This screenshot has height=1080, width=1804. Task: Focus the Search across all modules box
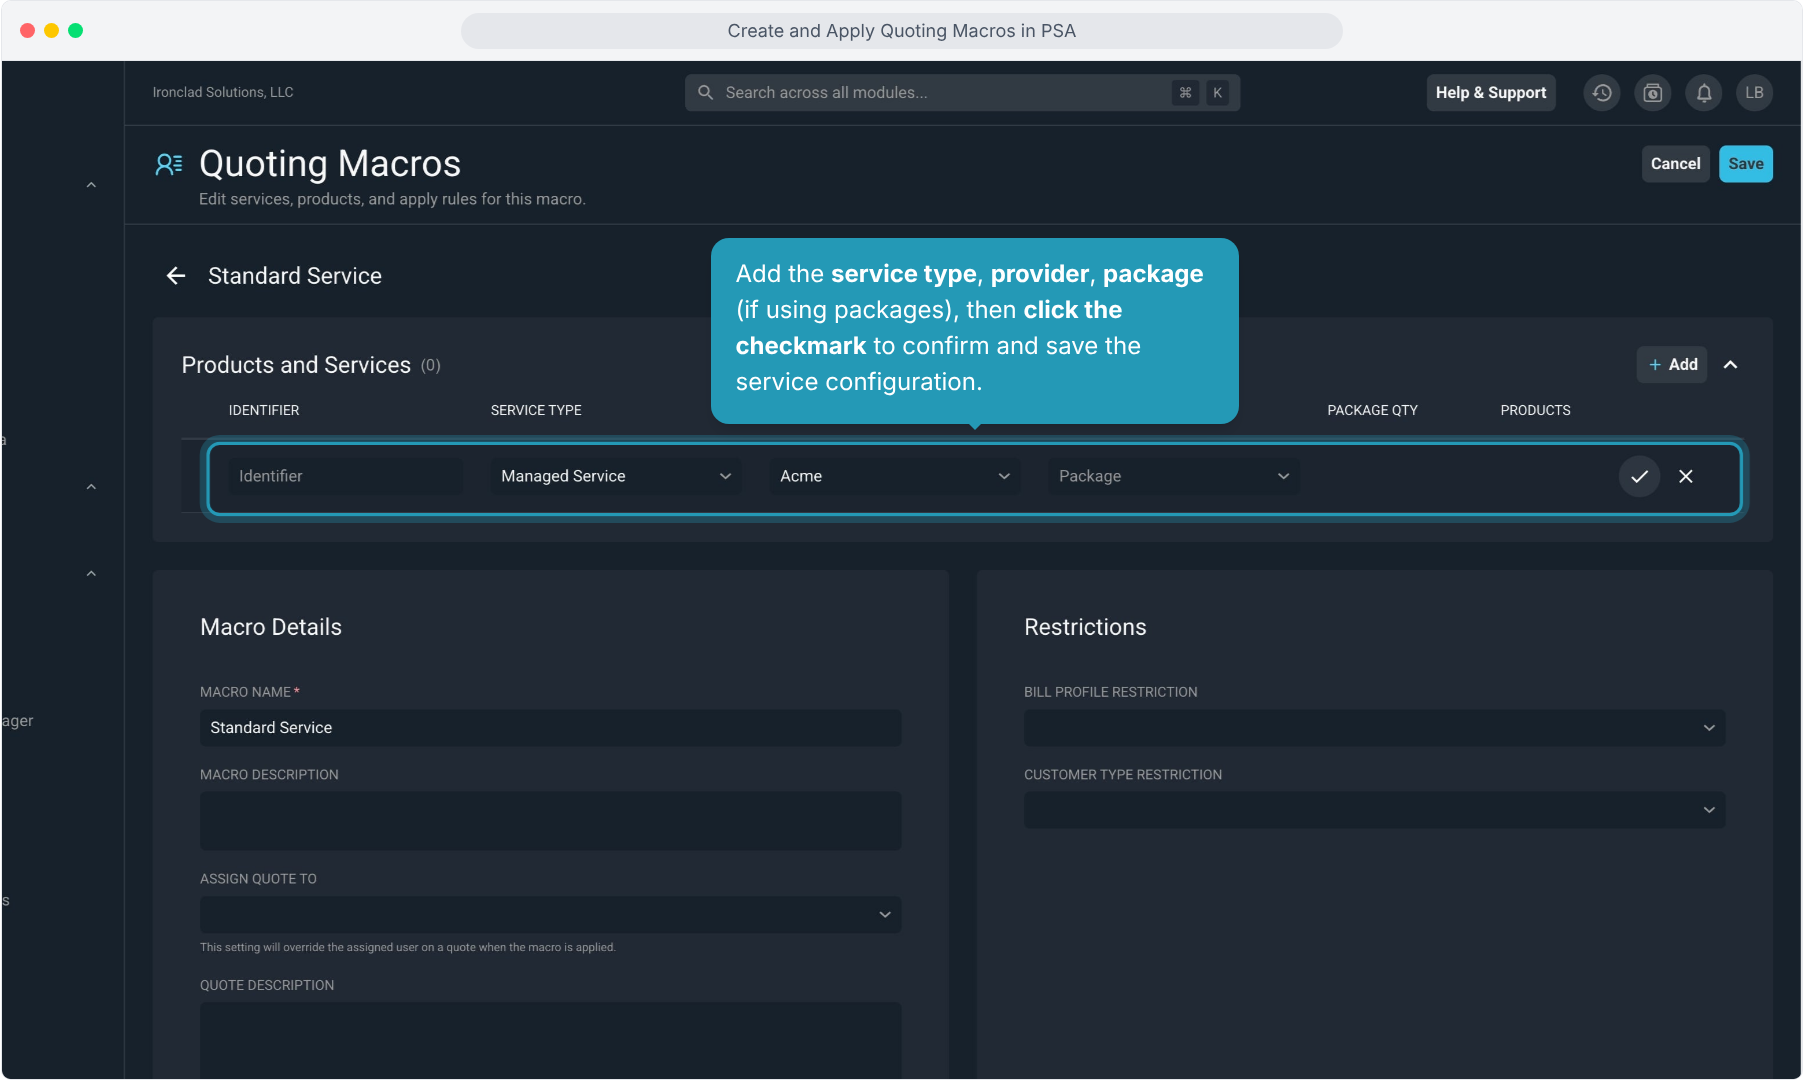pos(962,93)
